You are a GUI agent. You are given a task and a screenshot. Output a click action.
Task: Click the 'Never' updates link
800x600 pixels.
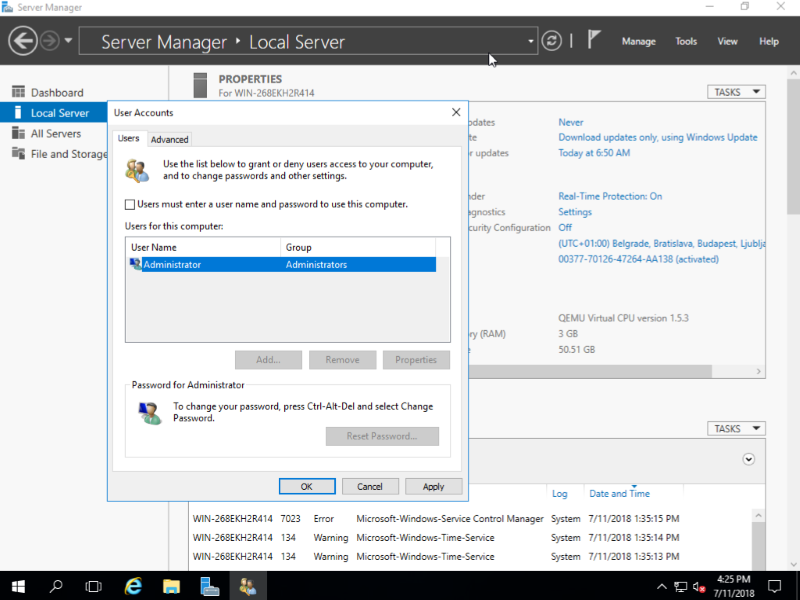coord(570,122)
